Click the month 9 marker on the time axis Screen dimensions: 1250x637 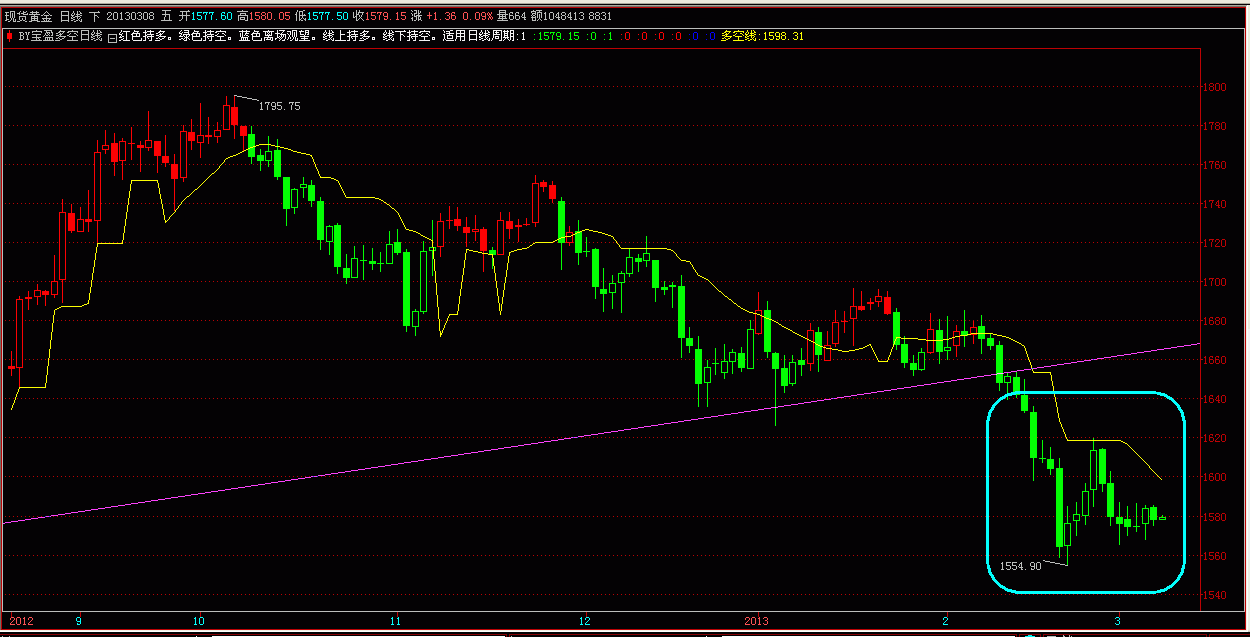(x=79, y=620)
